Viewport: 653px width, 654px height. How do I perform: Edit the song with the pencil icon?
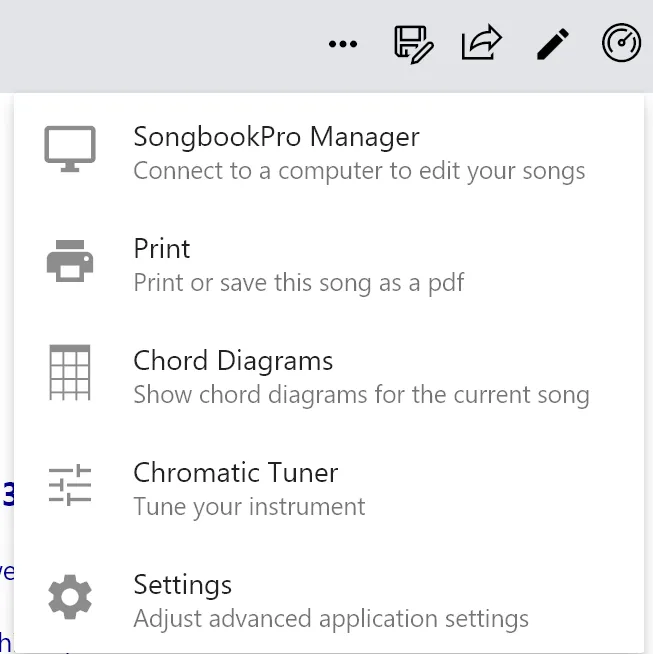tap(553, 44)
